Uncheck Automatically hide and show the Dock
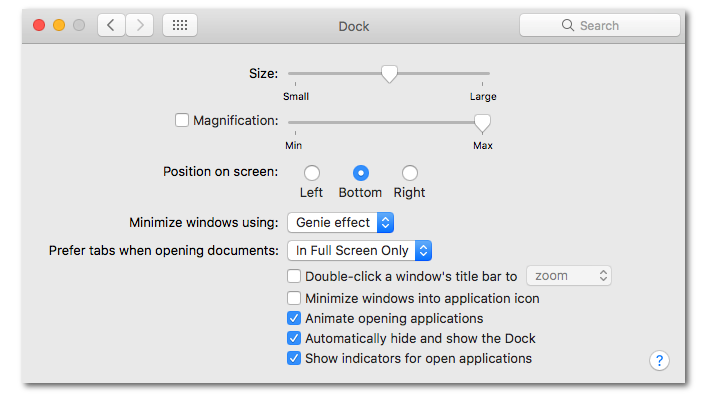This screenshot has height=406, width=708. coord(294,338)
